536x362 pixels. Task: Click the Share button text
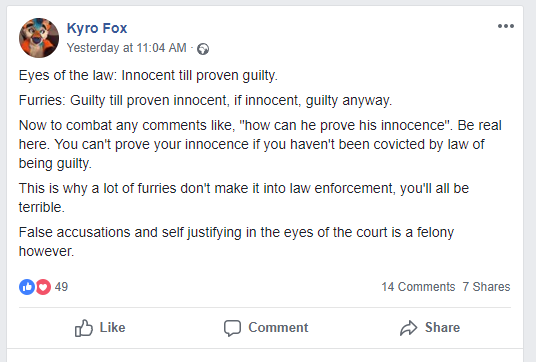point(442,327)
